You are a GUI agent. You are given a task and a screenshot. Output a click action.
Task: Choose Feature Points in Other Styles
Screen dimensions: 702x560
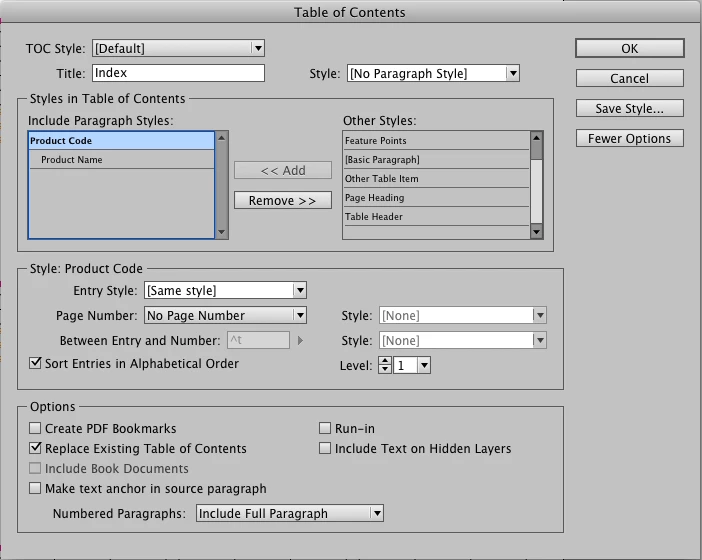pyautogui.click(x=437, y=141)
